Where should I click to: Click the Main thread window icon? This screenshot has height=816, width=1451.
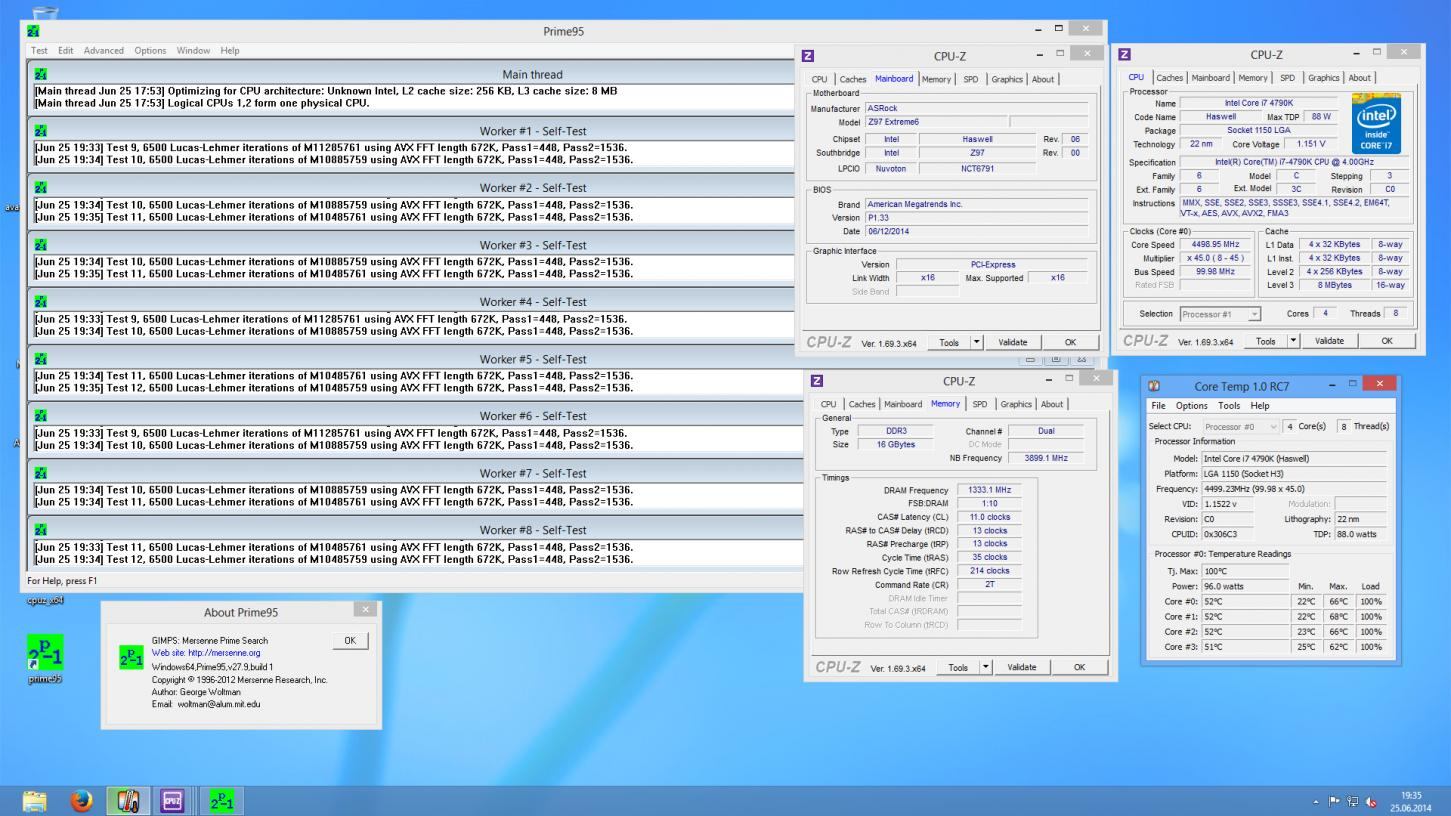pyautogui.click(x=40, y=74)
